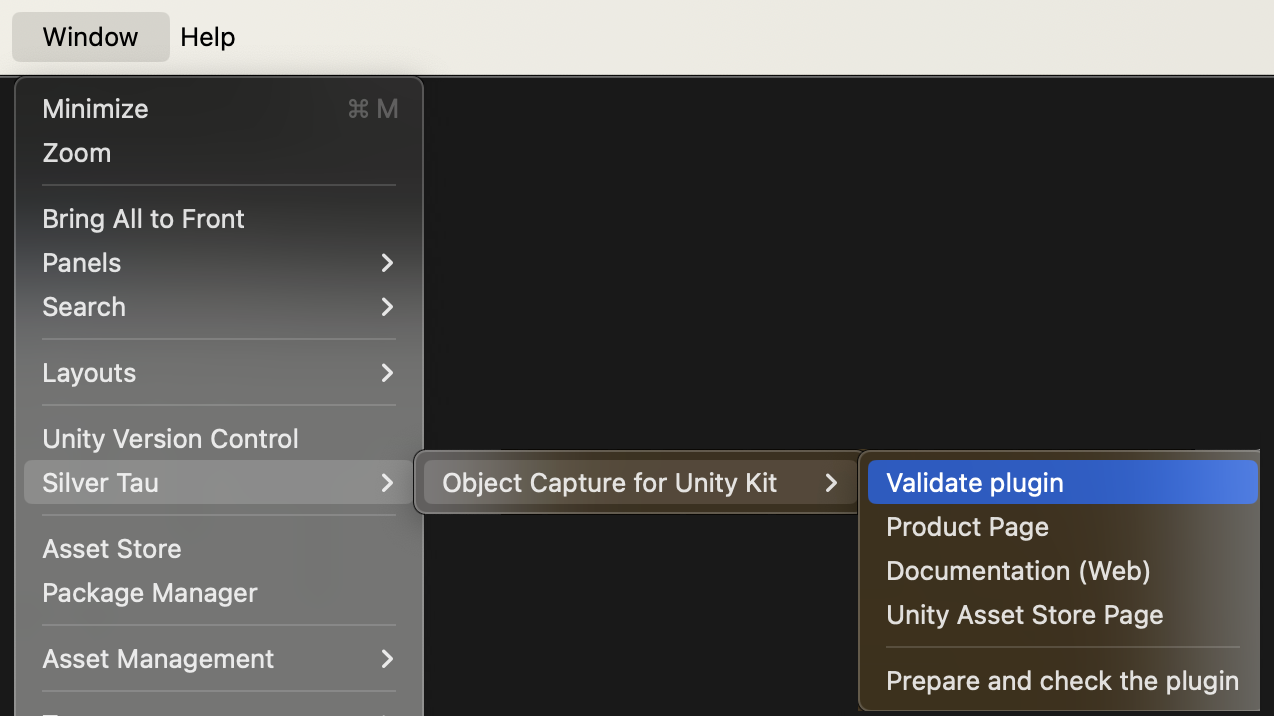The width and height of the screenshot is (1274, 716).
Task: Open the Layouts submenu
Action: point(220,373)
